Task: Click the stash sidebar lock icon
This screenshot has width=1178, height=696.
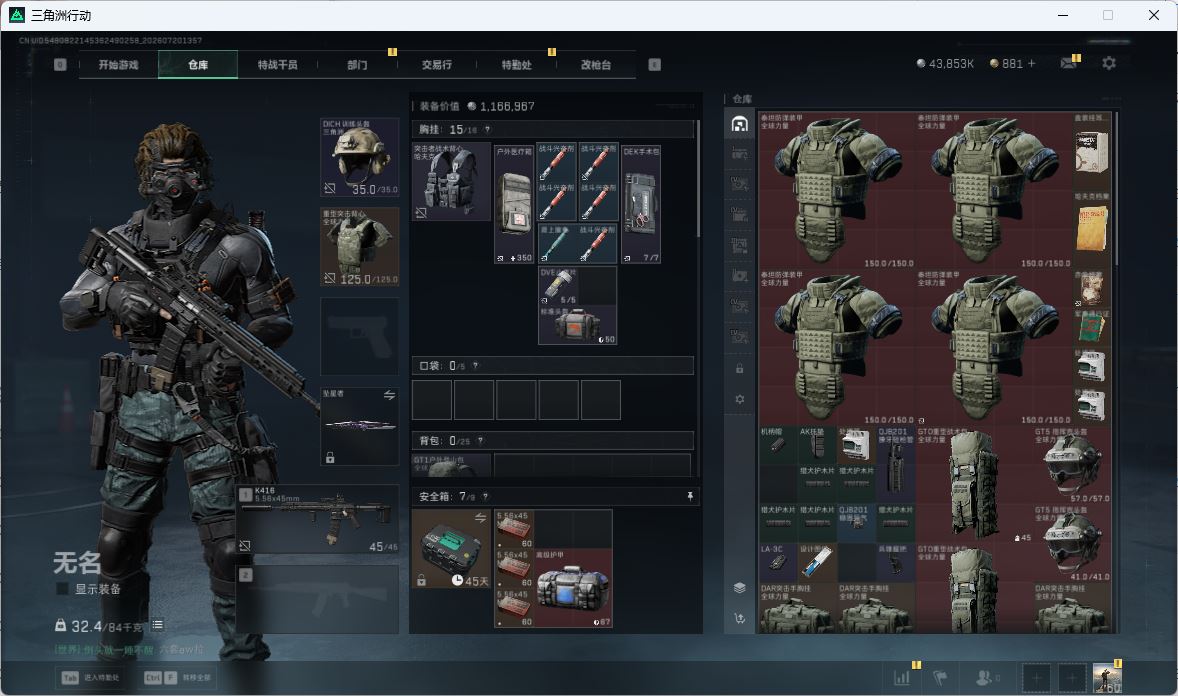Action: click(x=739, y=369)
